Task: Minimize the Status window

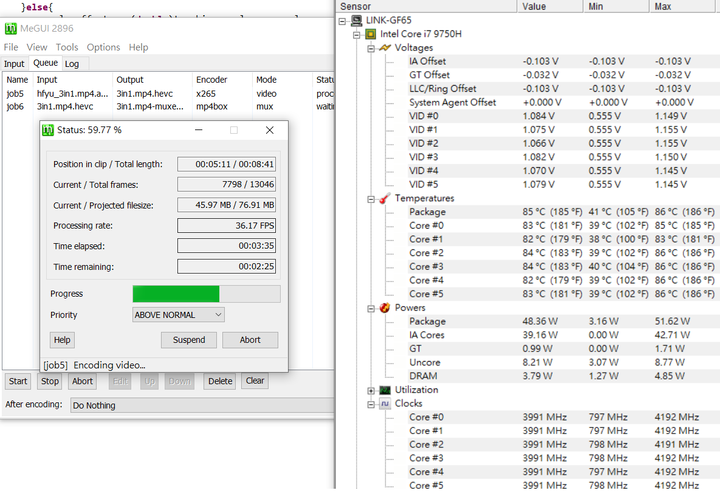Action: click(198, 130)
